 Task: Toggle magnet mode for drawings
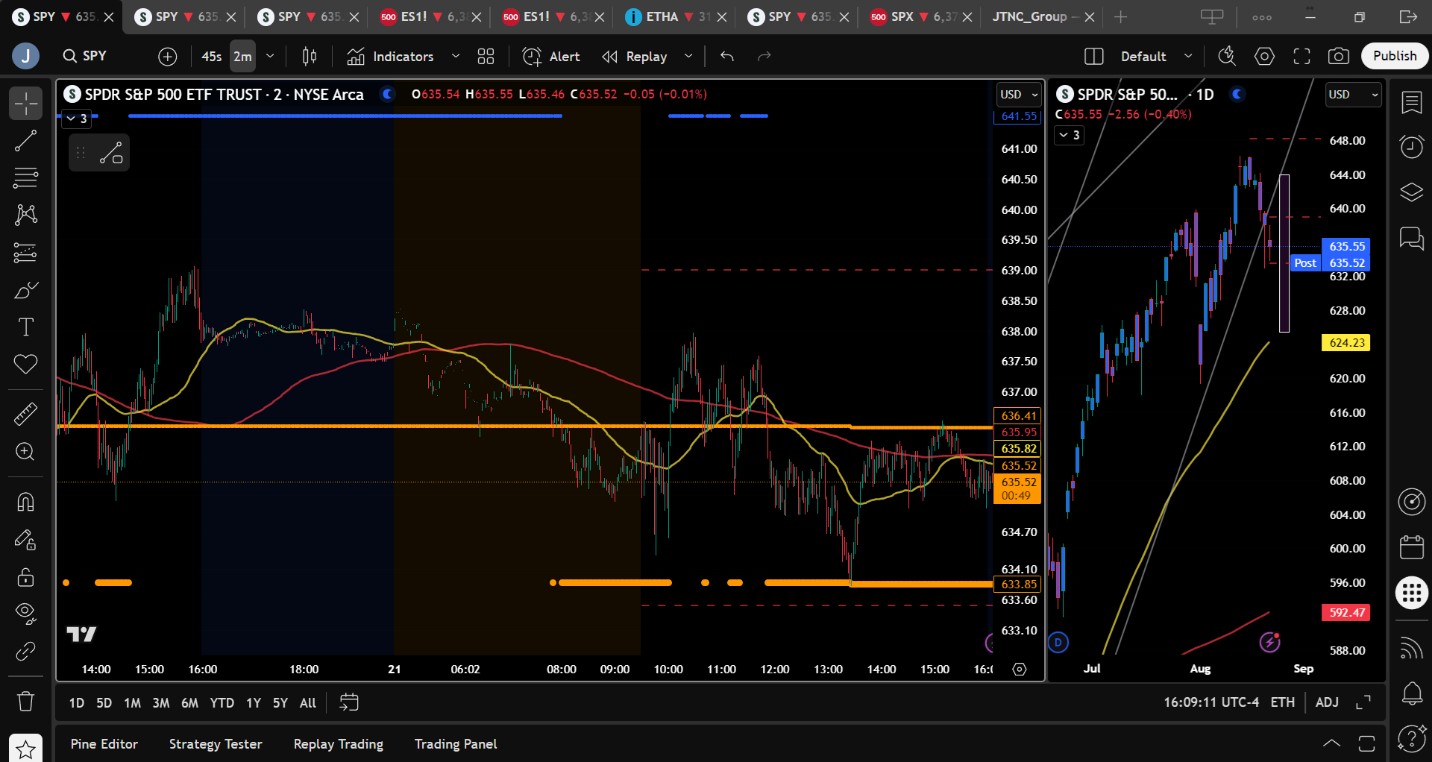coord(26,501)
